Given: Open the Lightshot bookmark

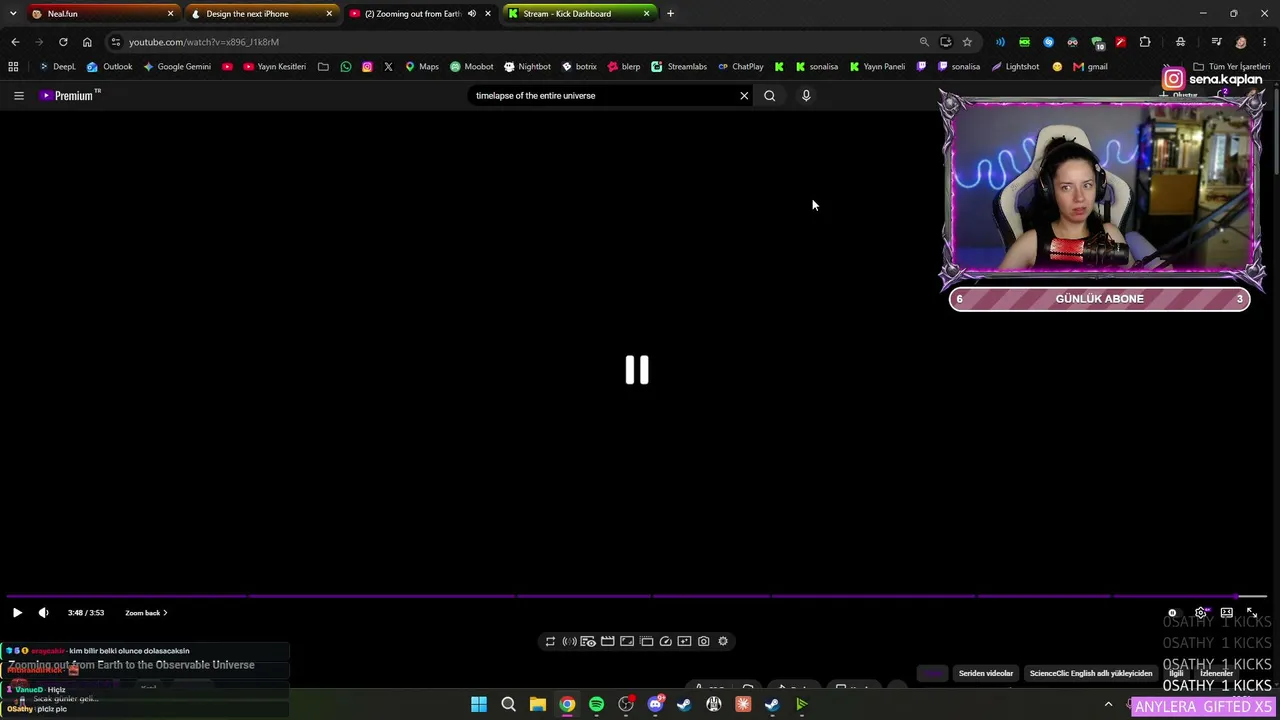Looking at the screenshot, I should click(1015, 67).
